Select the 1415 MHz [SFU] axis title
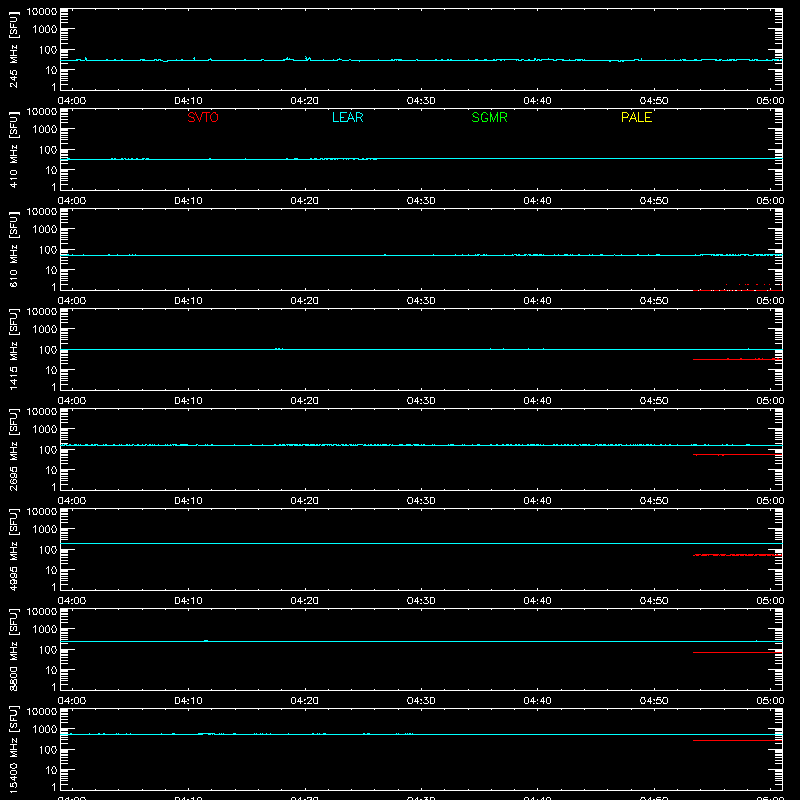Screen dimensions: 800x800 [14, 349]
